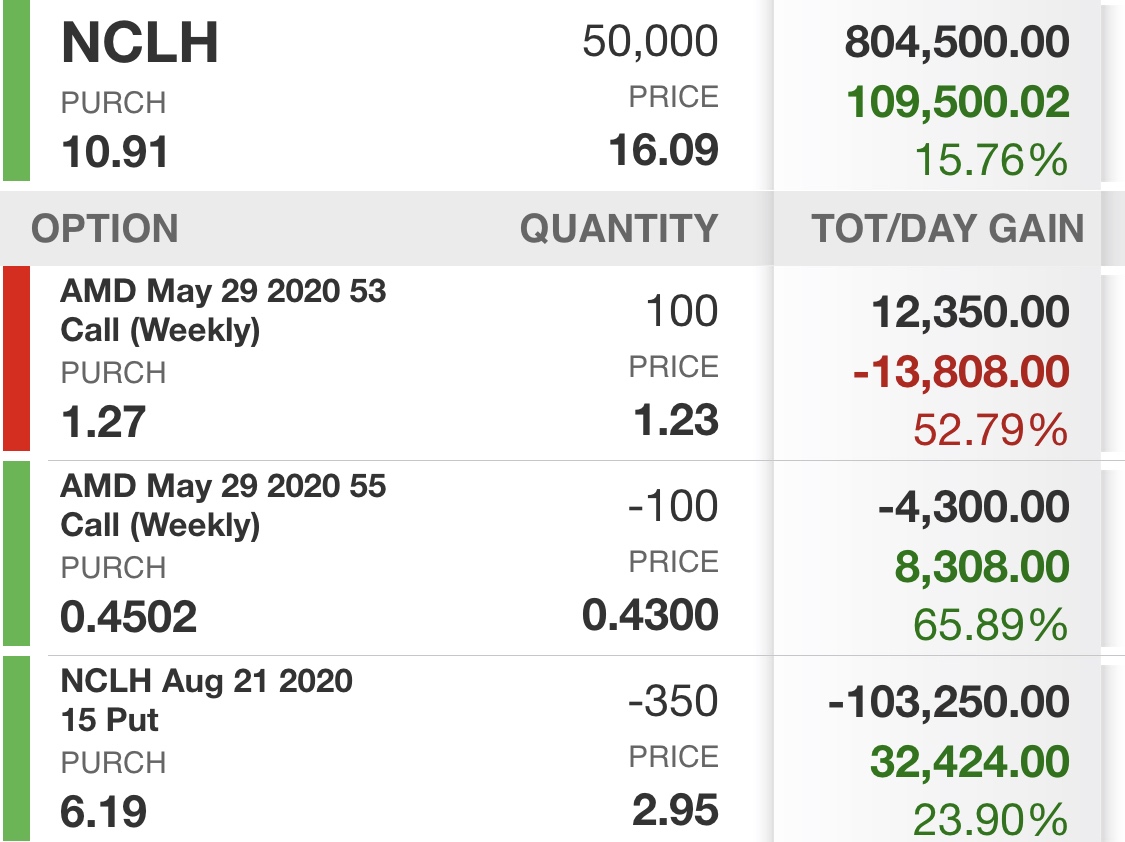Tap the 8,308.00 gain value
This screenshot has height=842, width=1125.
(x=982, y=567)
